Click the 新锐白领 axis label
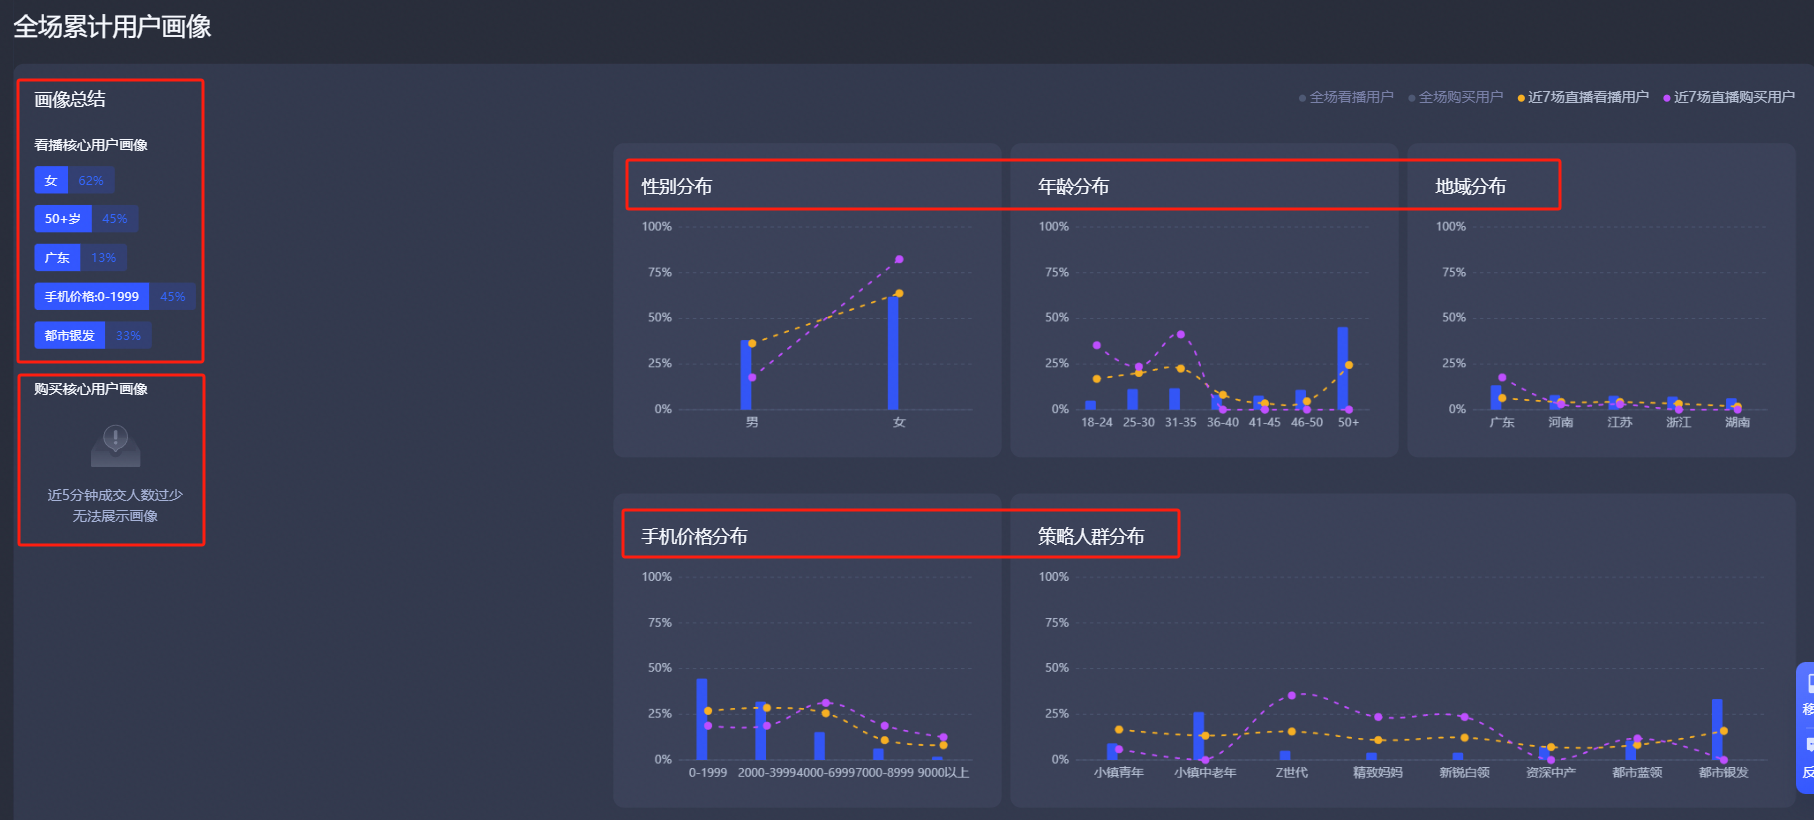 pos(1465,772)
